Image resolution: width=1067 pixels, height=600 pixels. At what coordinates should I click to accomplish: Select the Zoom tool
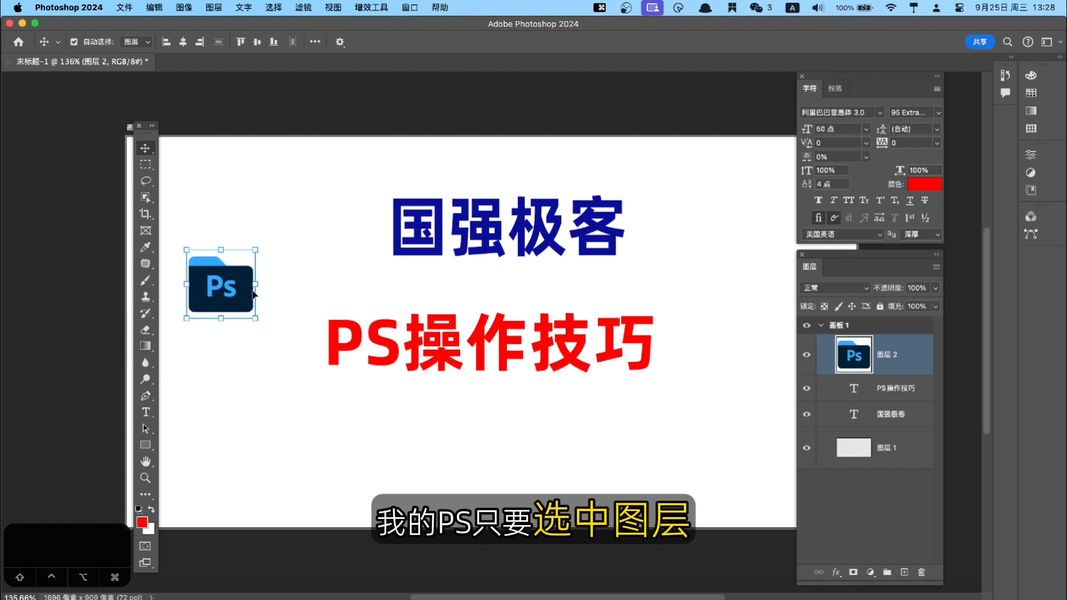[x=145, y=478]
